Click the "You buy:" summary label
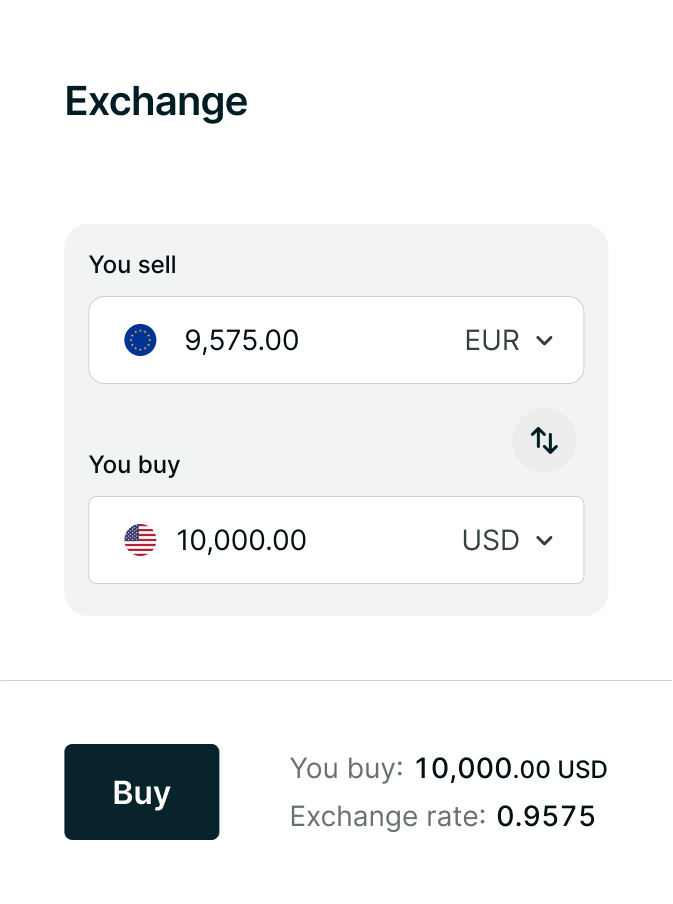The width and height of the screenshot is (673, 904). pos(346,769)
